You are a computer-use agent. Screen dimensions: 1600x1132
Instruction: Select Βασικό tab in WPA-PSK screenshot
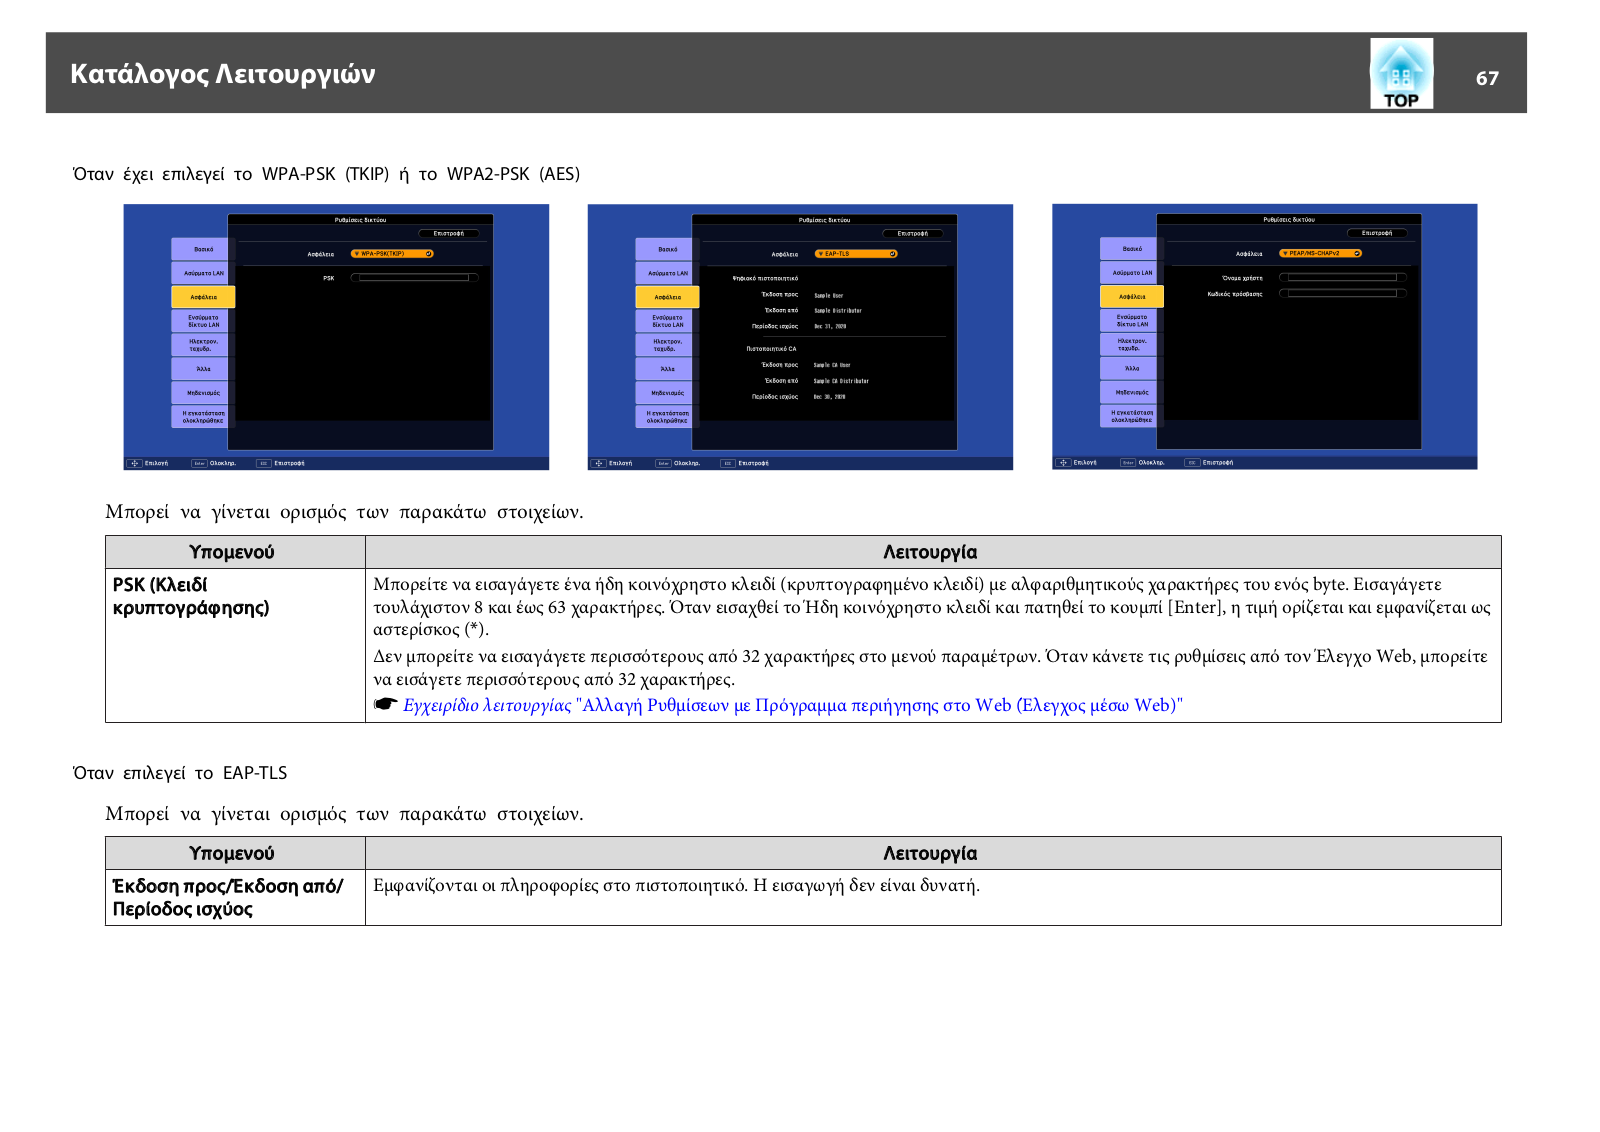click(203, 249)
